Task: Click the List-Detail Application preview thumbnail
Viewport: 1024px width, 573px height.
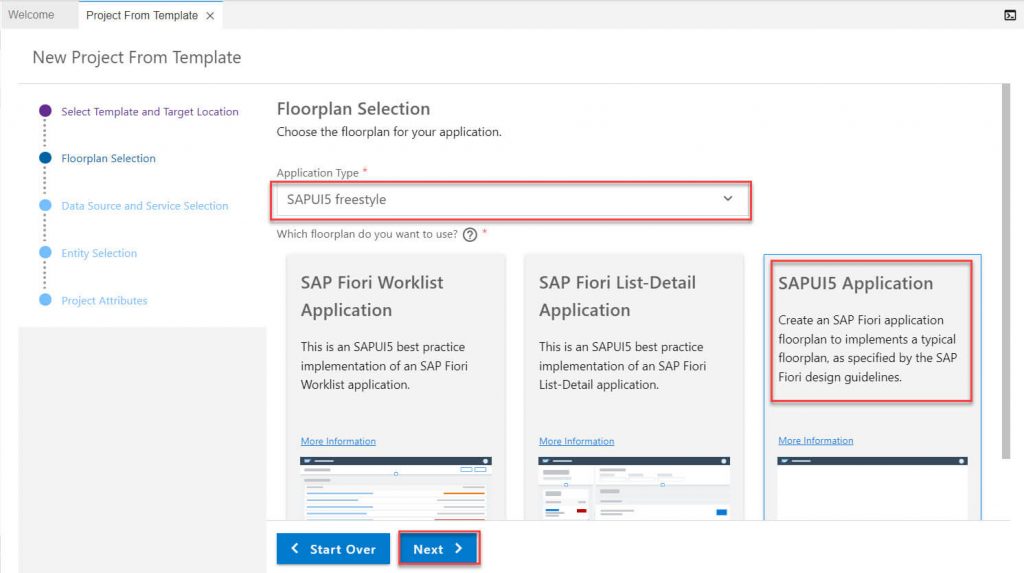Action: point(633,488)
